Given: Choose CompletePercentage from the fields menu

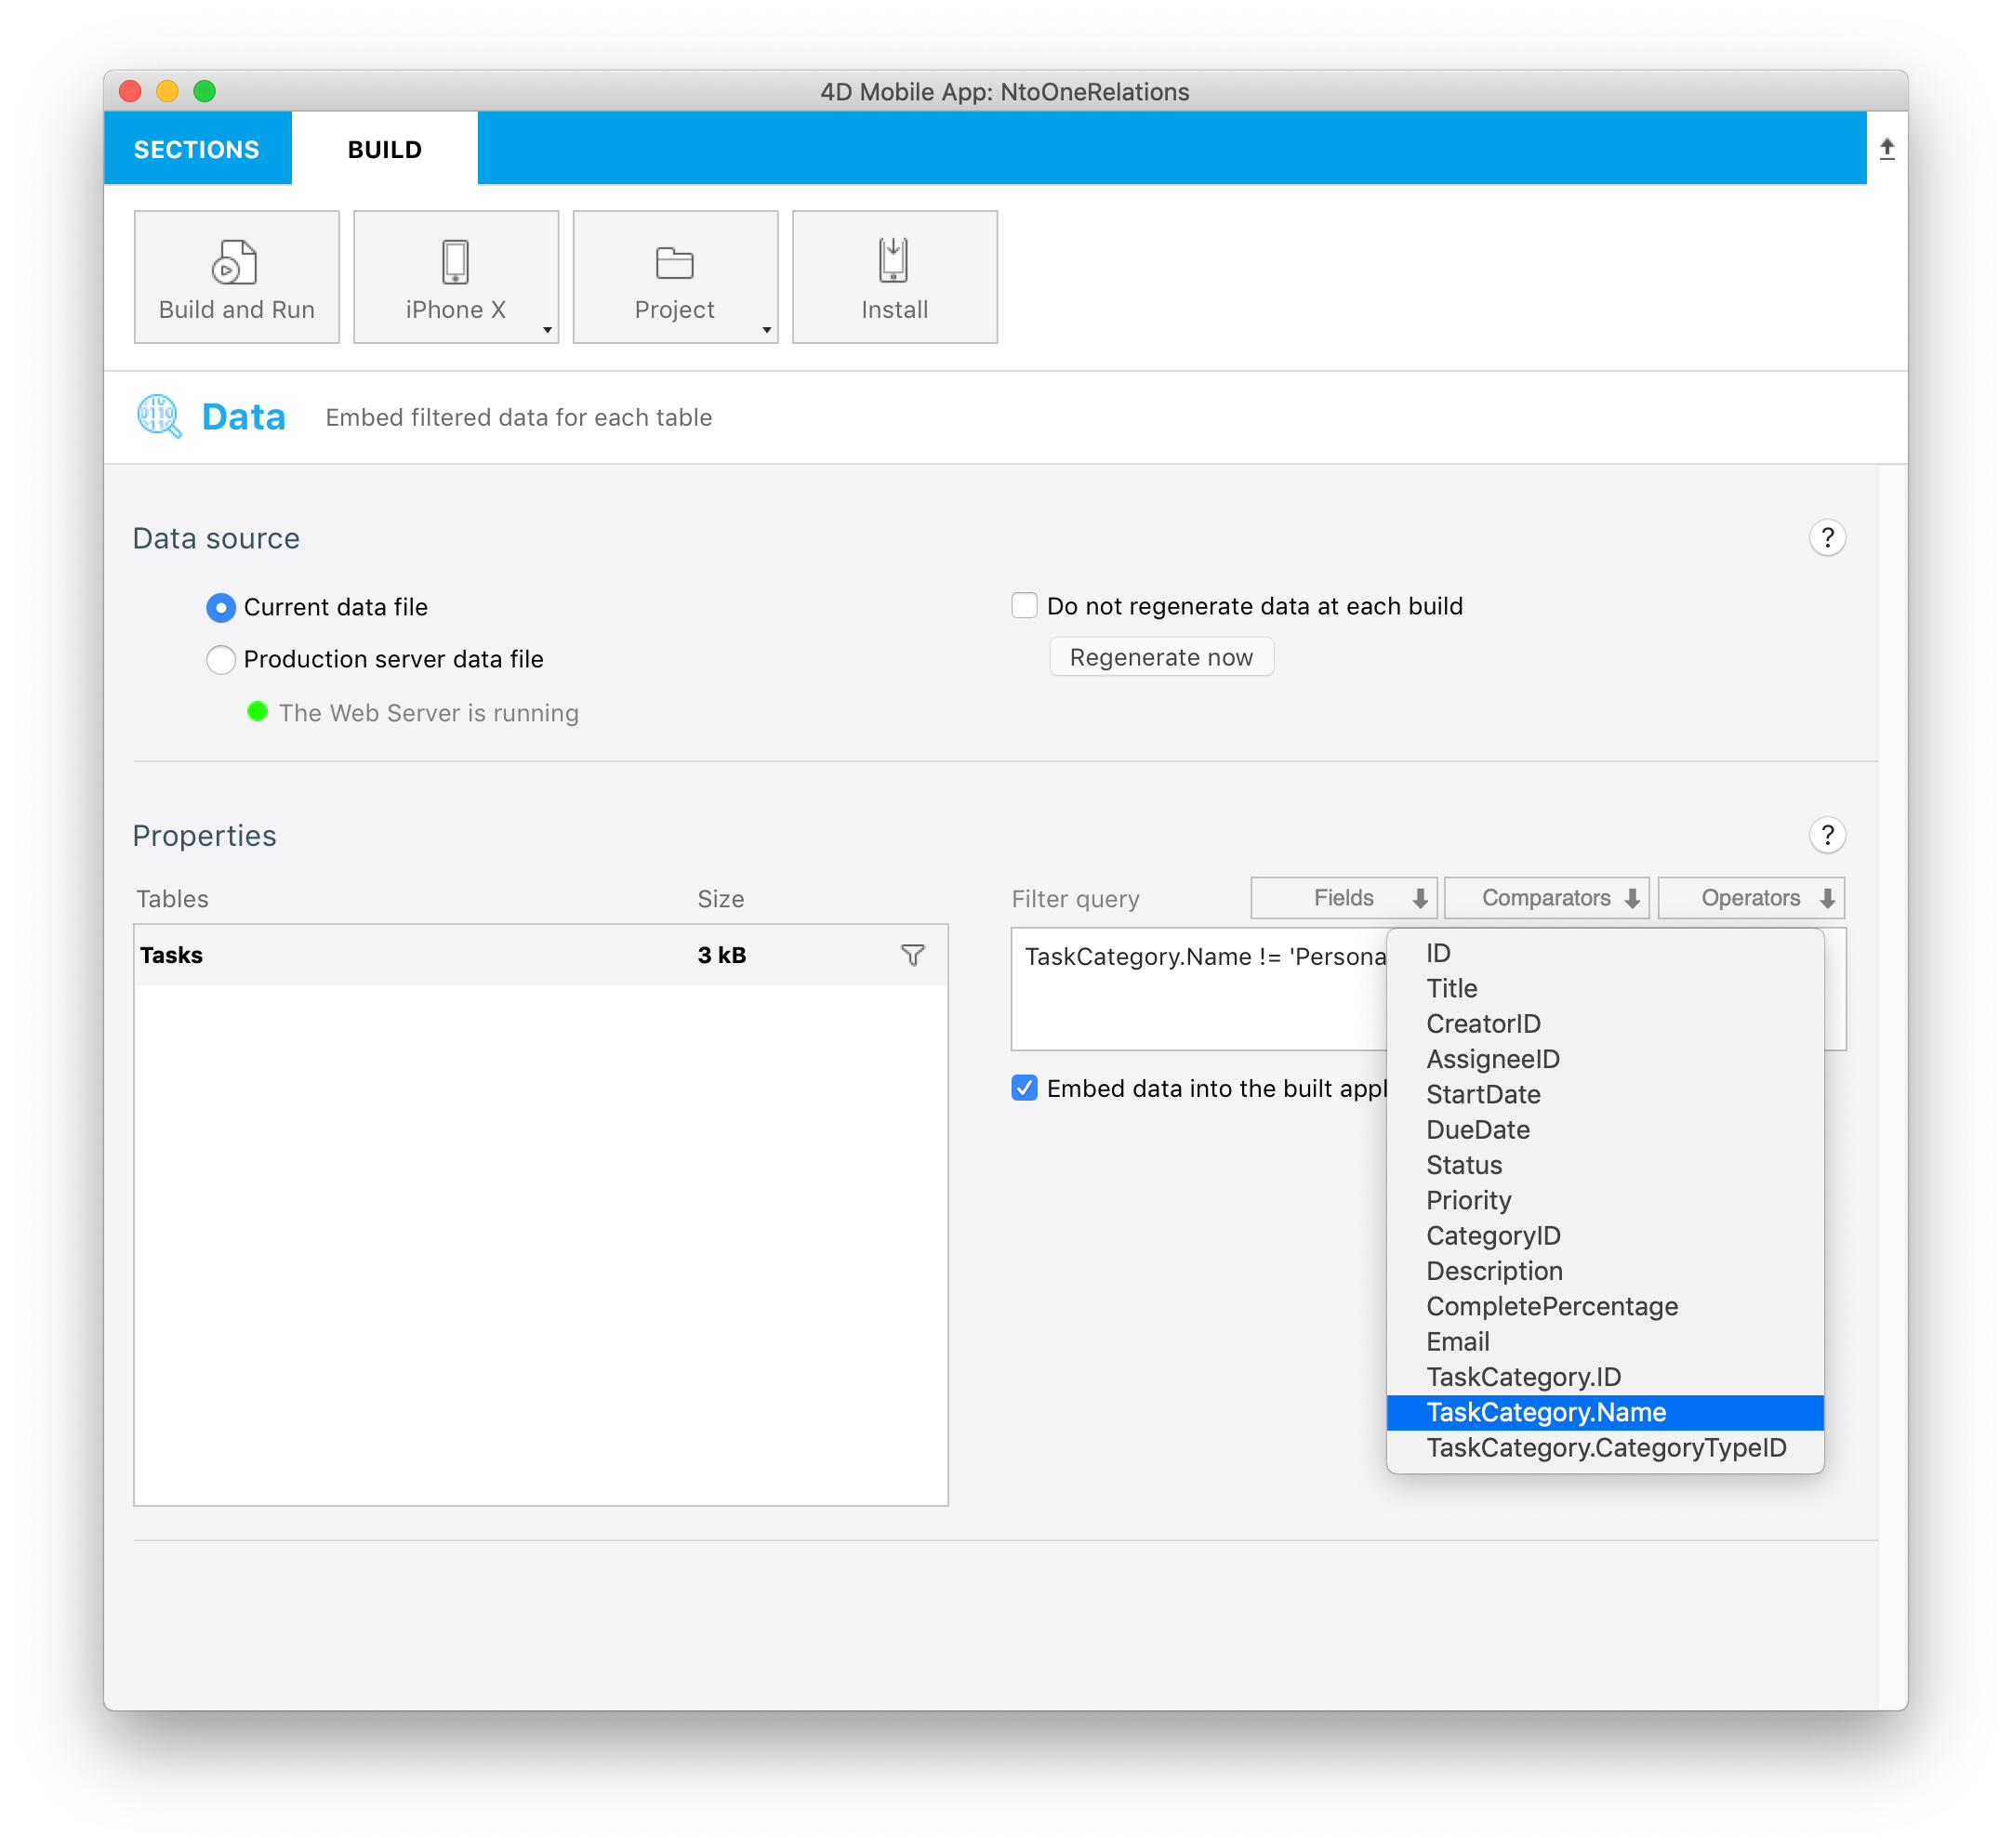Looking at the screenshot, I should 1605,1306.
